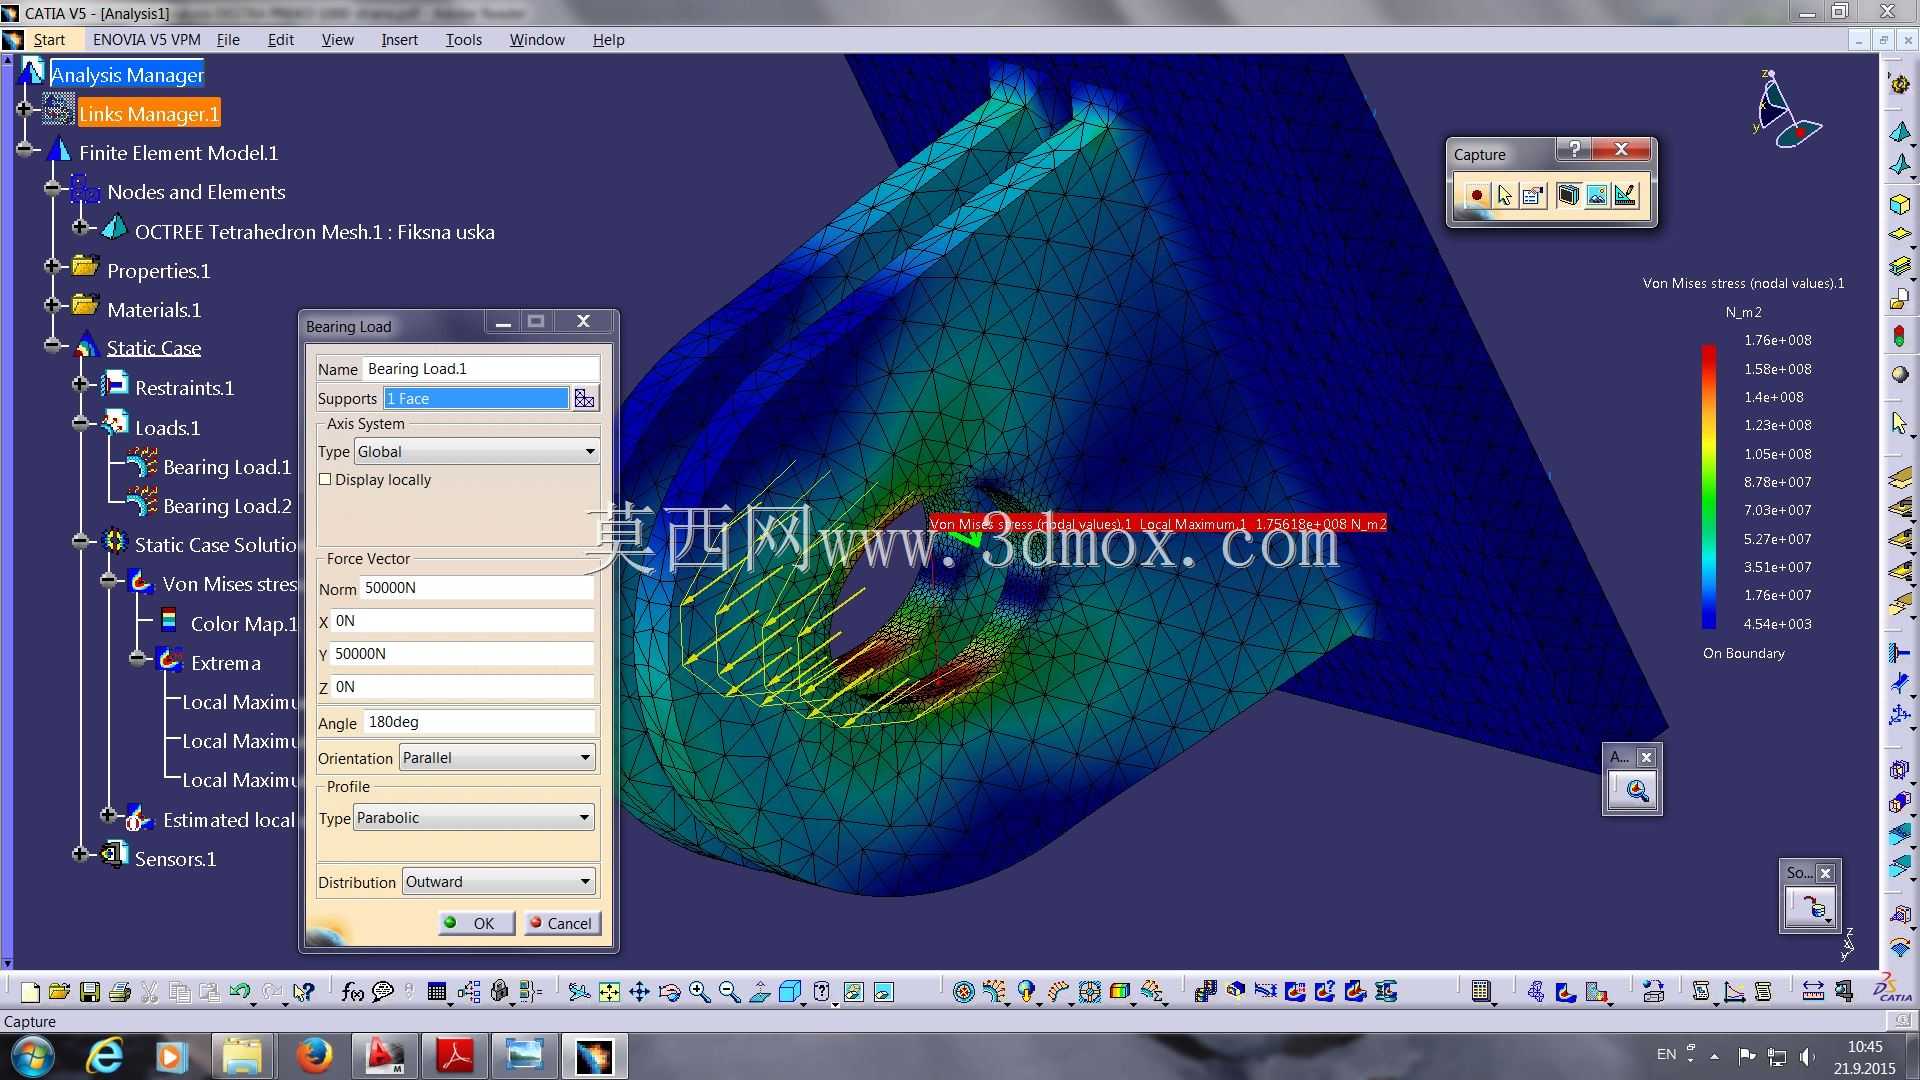The height and width of the screenshot is (1080, 1920).
Task: Activate the What's This help pointer
Action: 304,992
